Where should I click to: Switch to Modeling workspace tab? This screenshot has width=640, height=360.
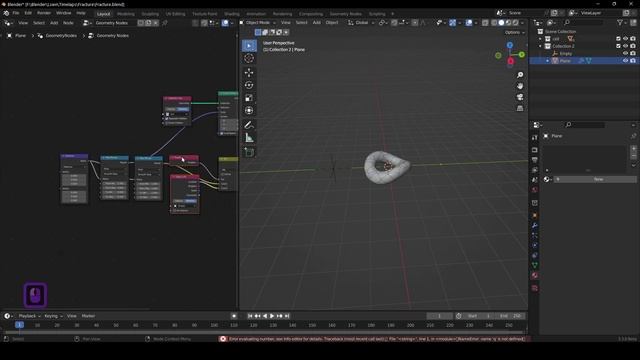coord(126,14)
